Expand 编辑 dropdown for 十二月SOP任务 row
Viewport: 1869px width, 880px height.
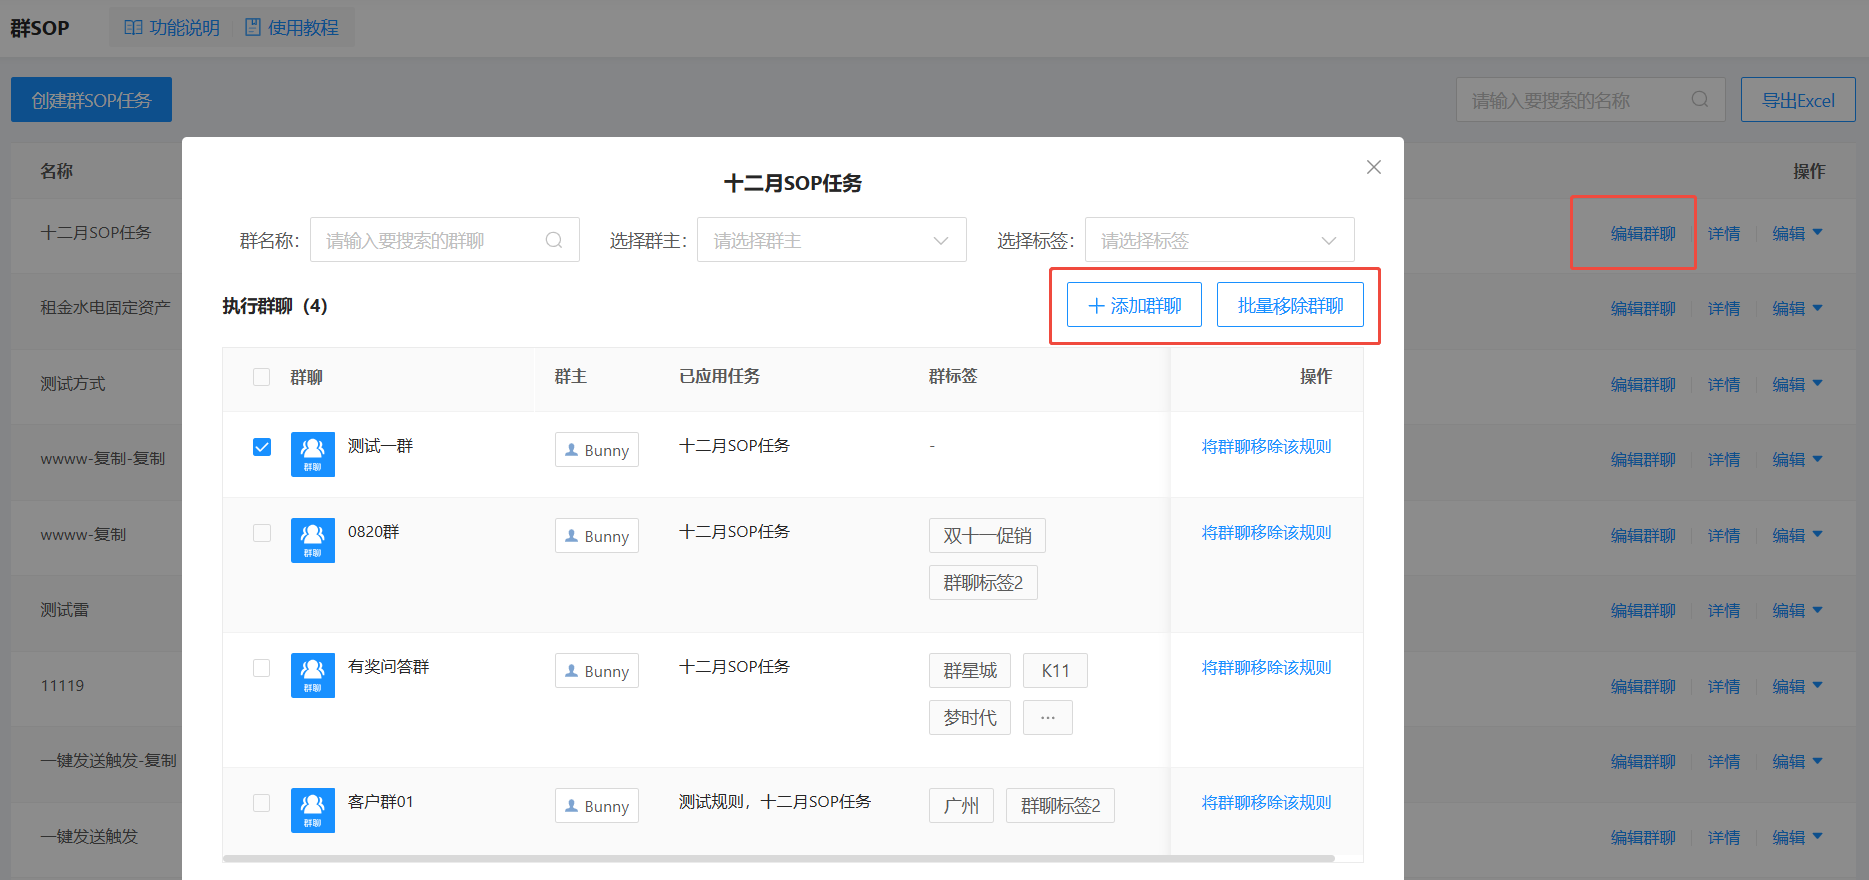click(x=1797, y=233)
